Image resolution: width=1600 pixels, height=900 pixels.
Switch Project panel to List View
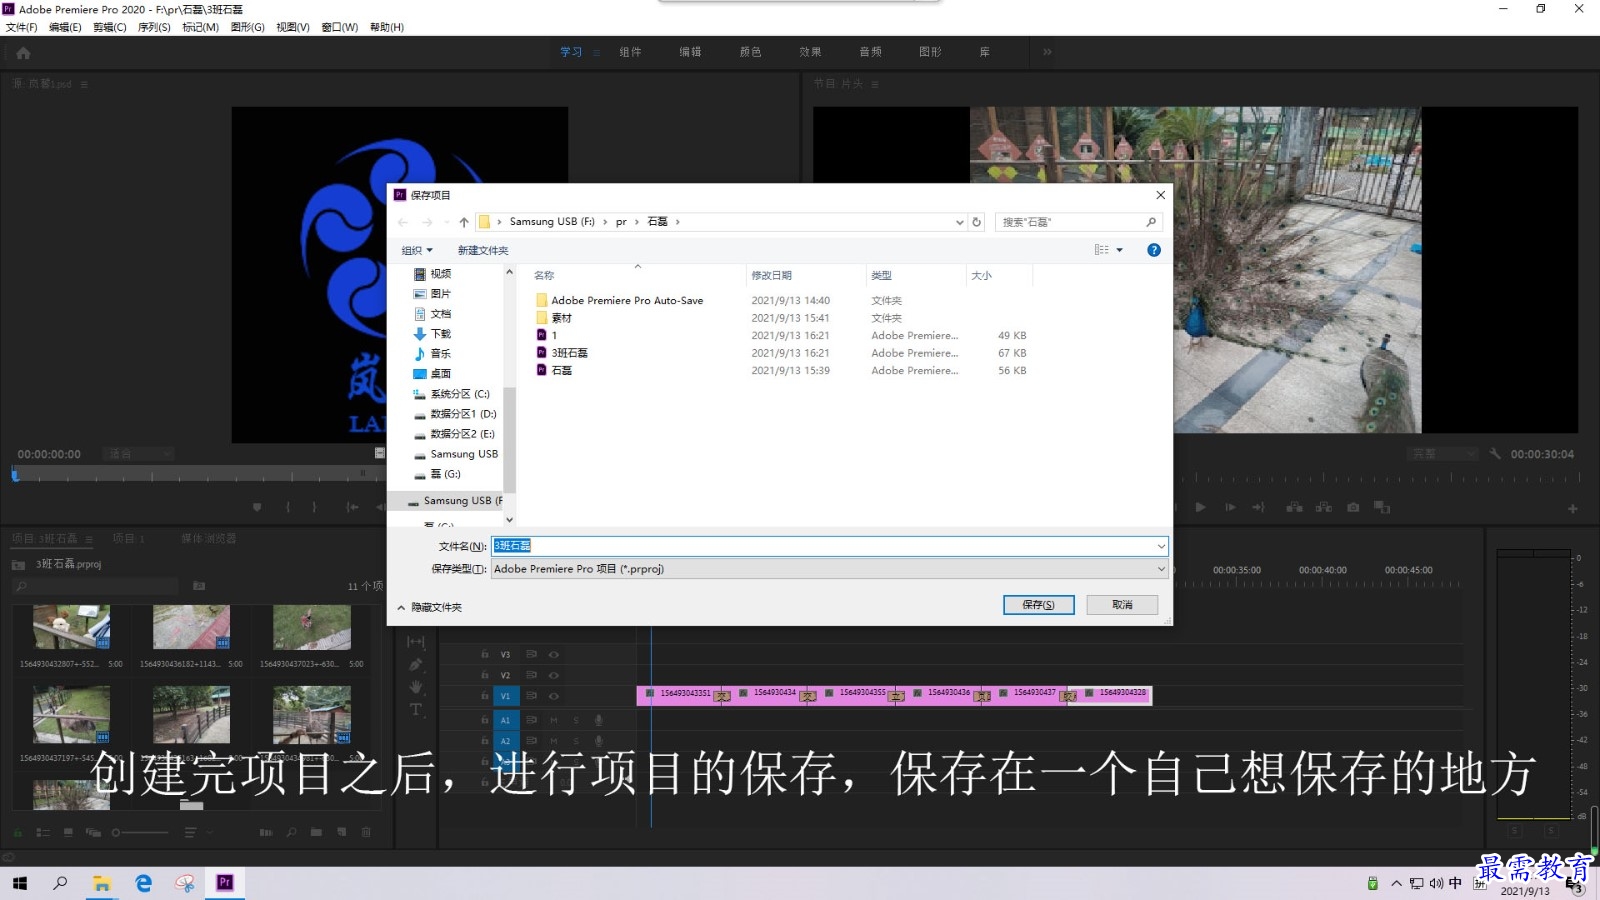point(43,832)
